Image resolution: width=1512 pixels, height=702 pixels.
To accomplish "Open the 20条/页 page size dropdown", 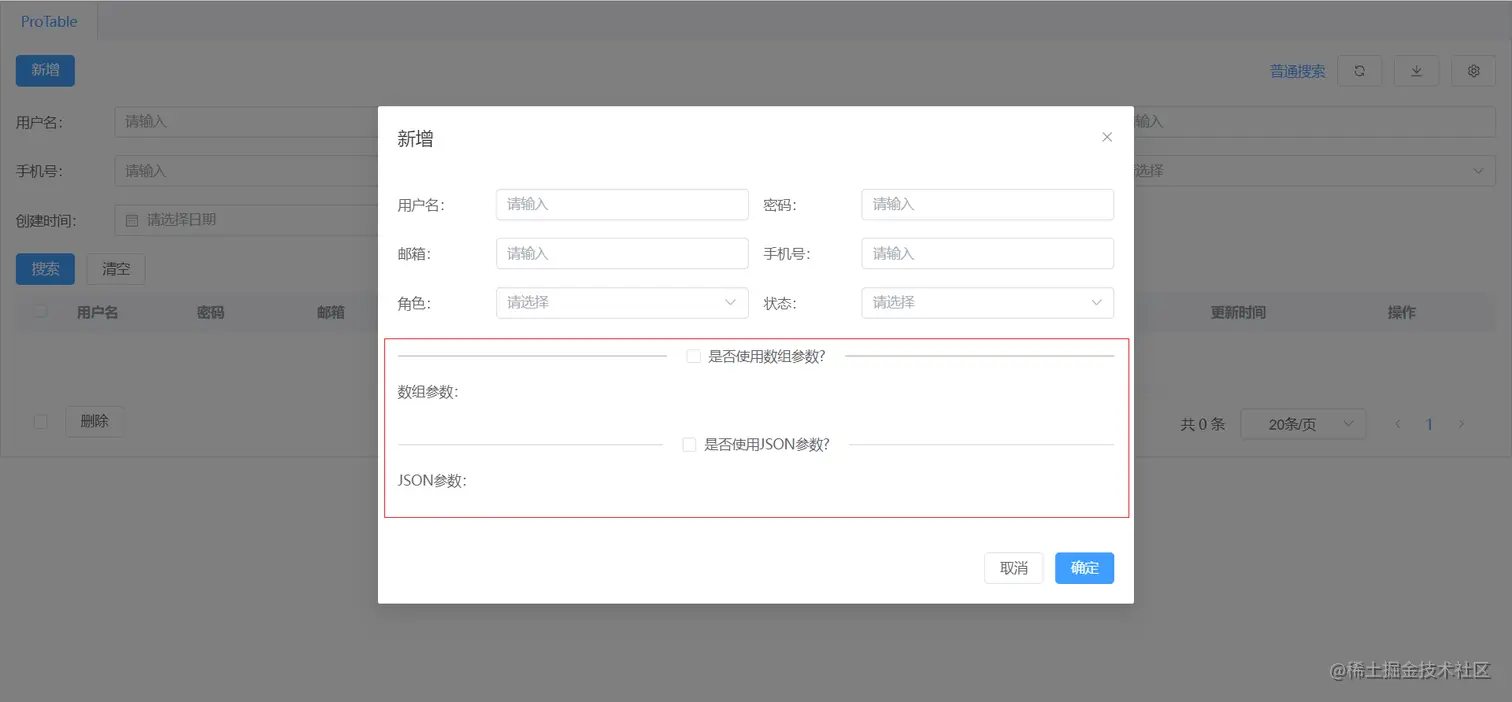I will pos(1303,424).
